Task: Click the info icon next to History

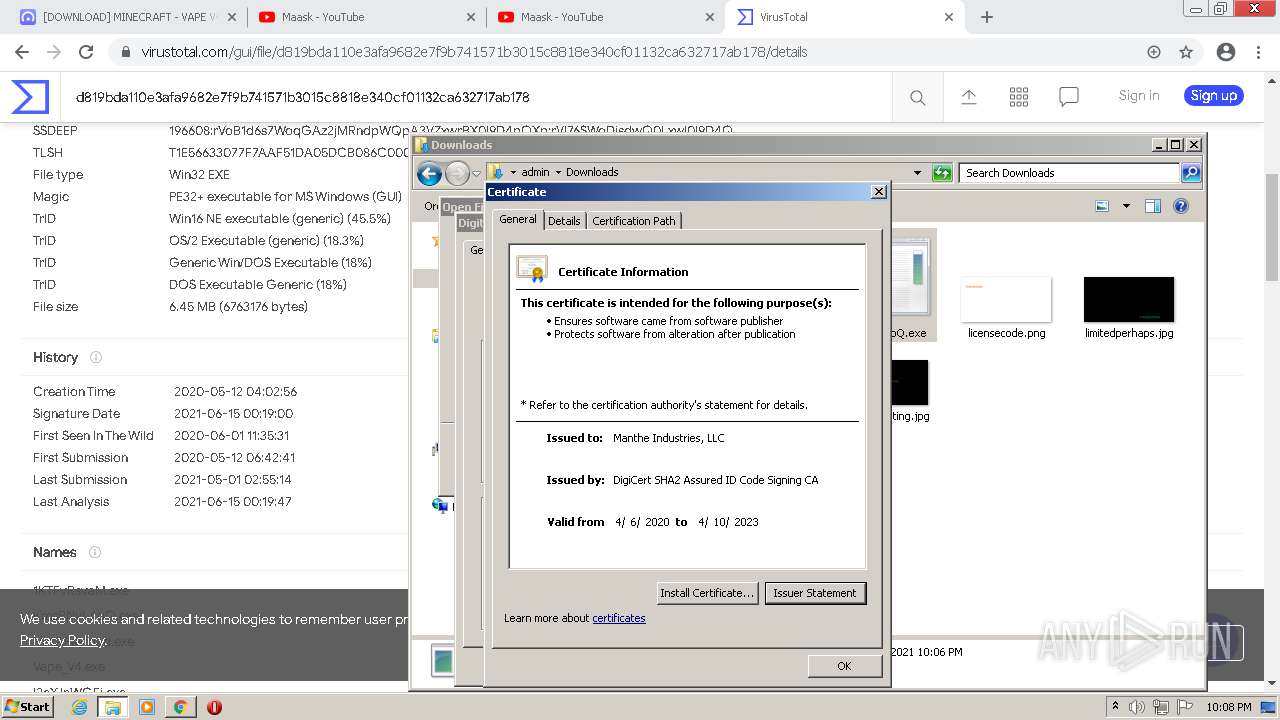Action: tap(96, 357)
